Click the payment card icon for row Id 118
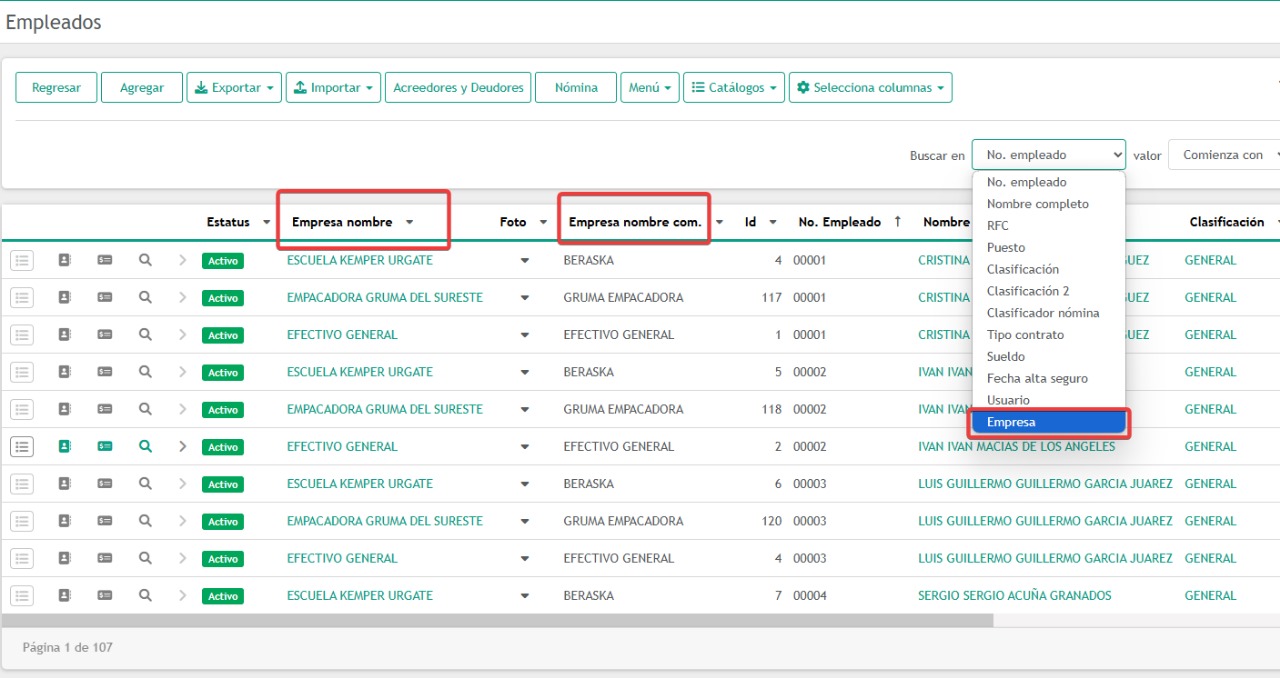1280x678 pixels. pyautogui.click(x=105, y=409)
